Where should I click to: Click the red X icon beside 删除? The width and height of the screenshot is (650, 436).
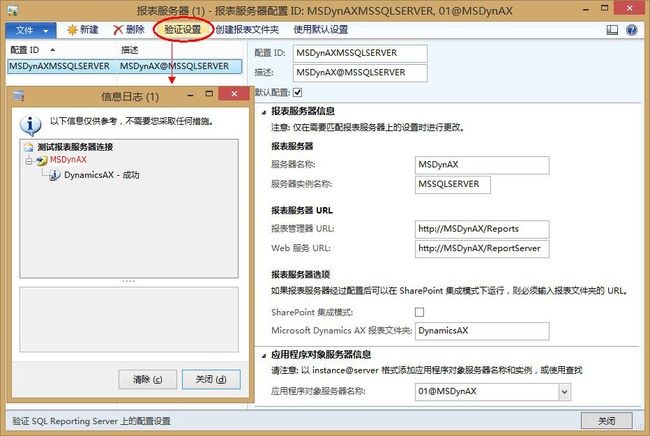pyautogui.click(x=118, y=30)
